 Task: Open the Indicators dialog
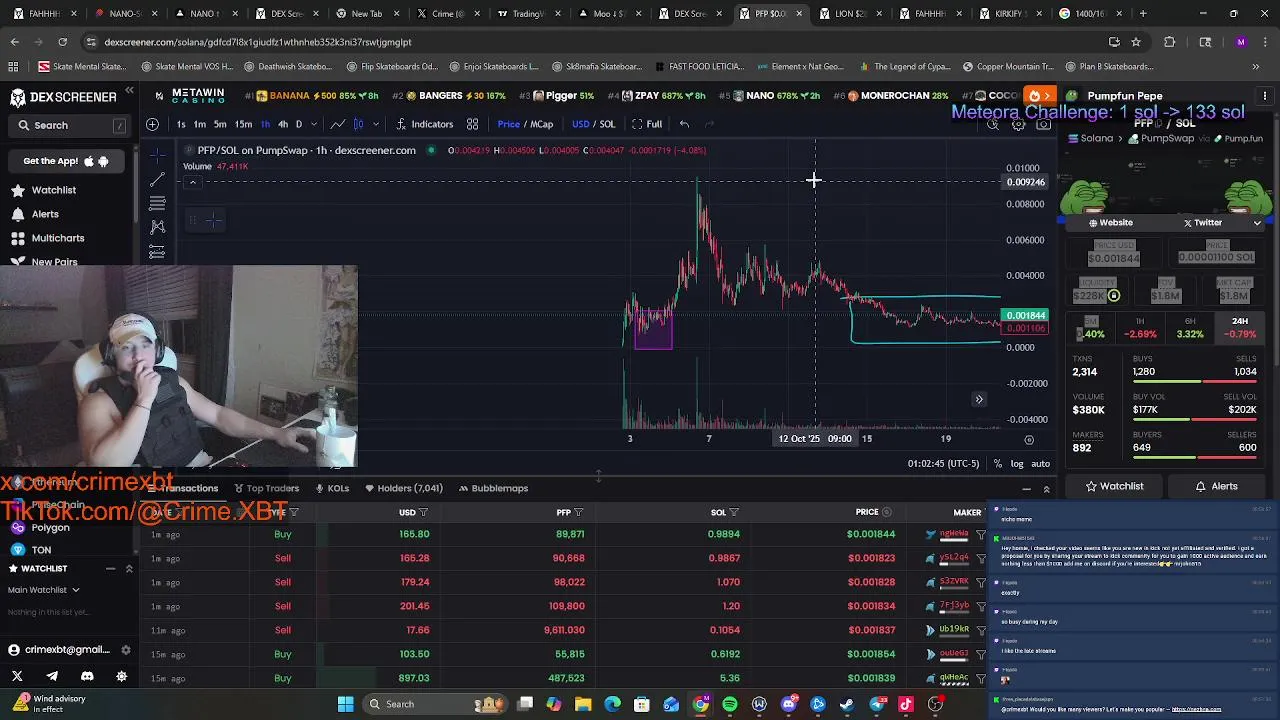(424, 124)
